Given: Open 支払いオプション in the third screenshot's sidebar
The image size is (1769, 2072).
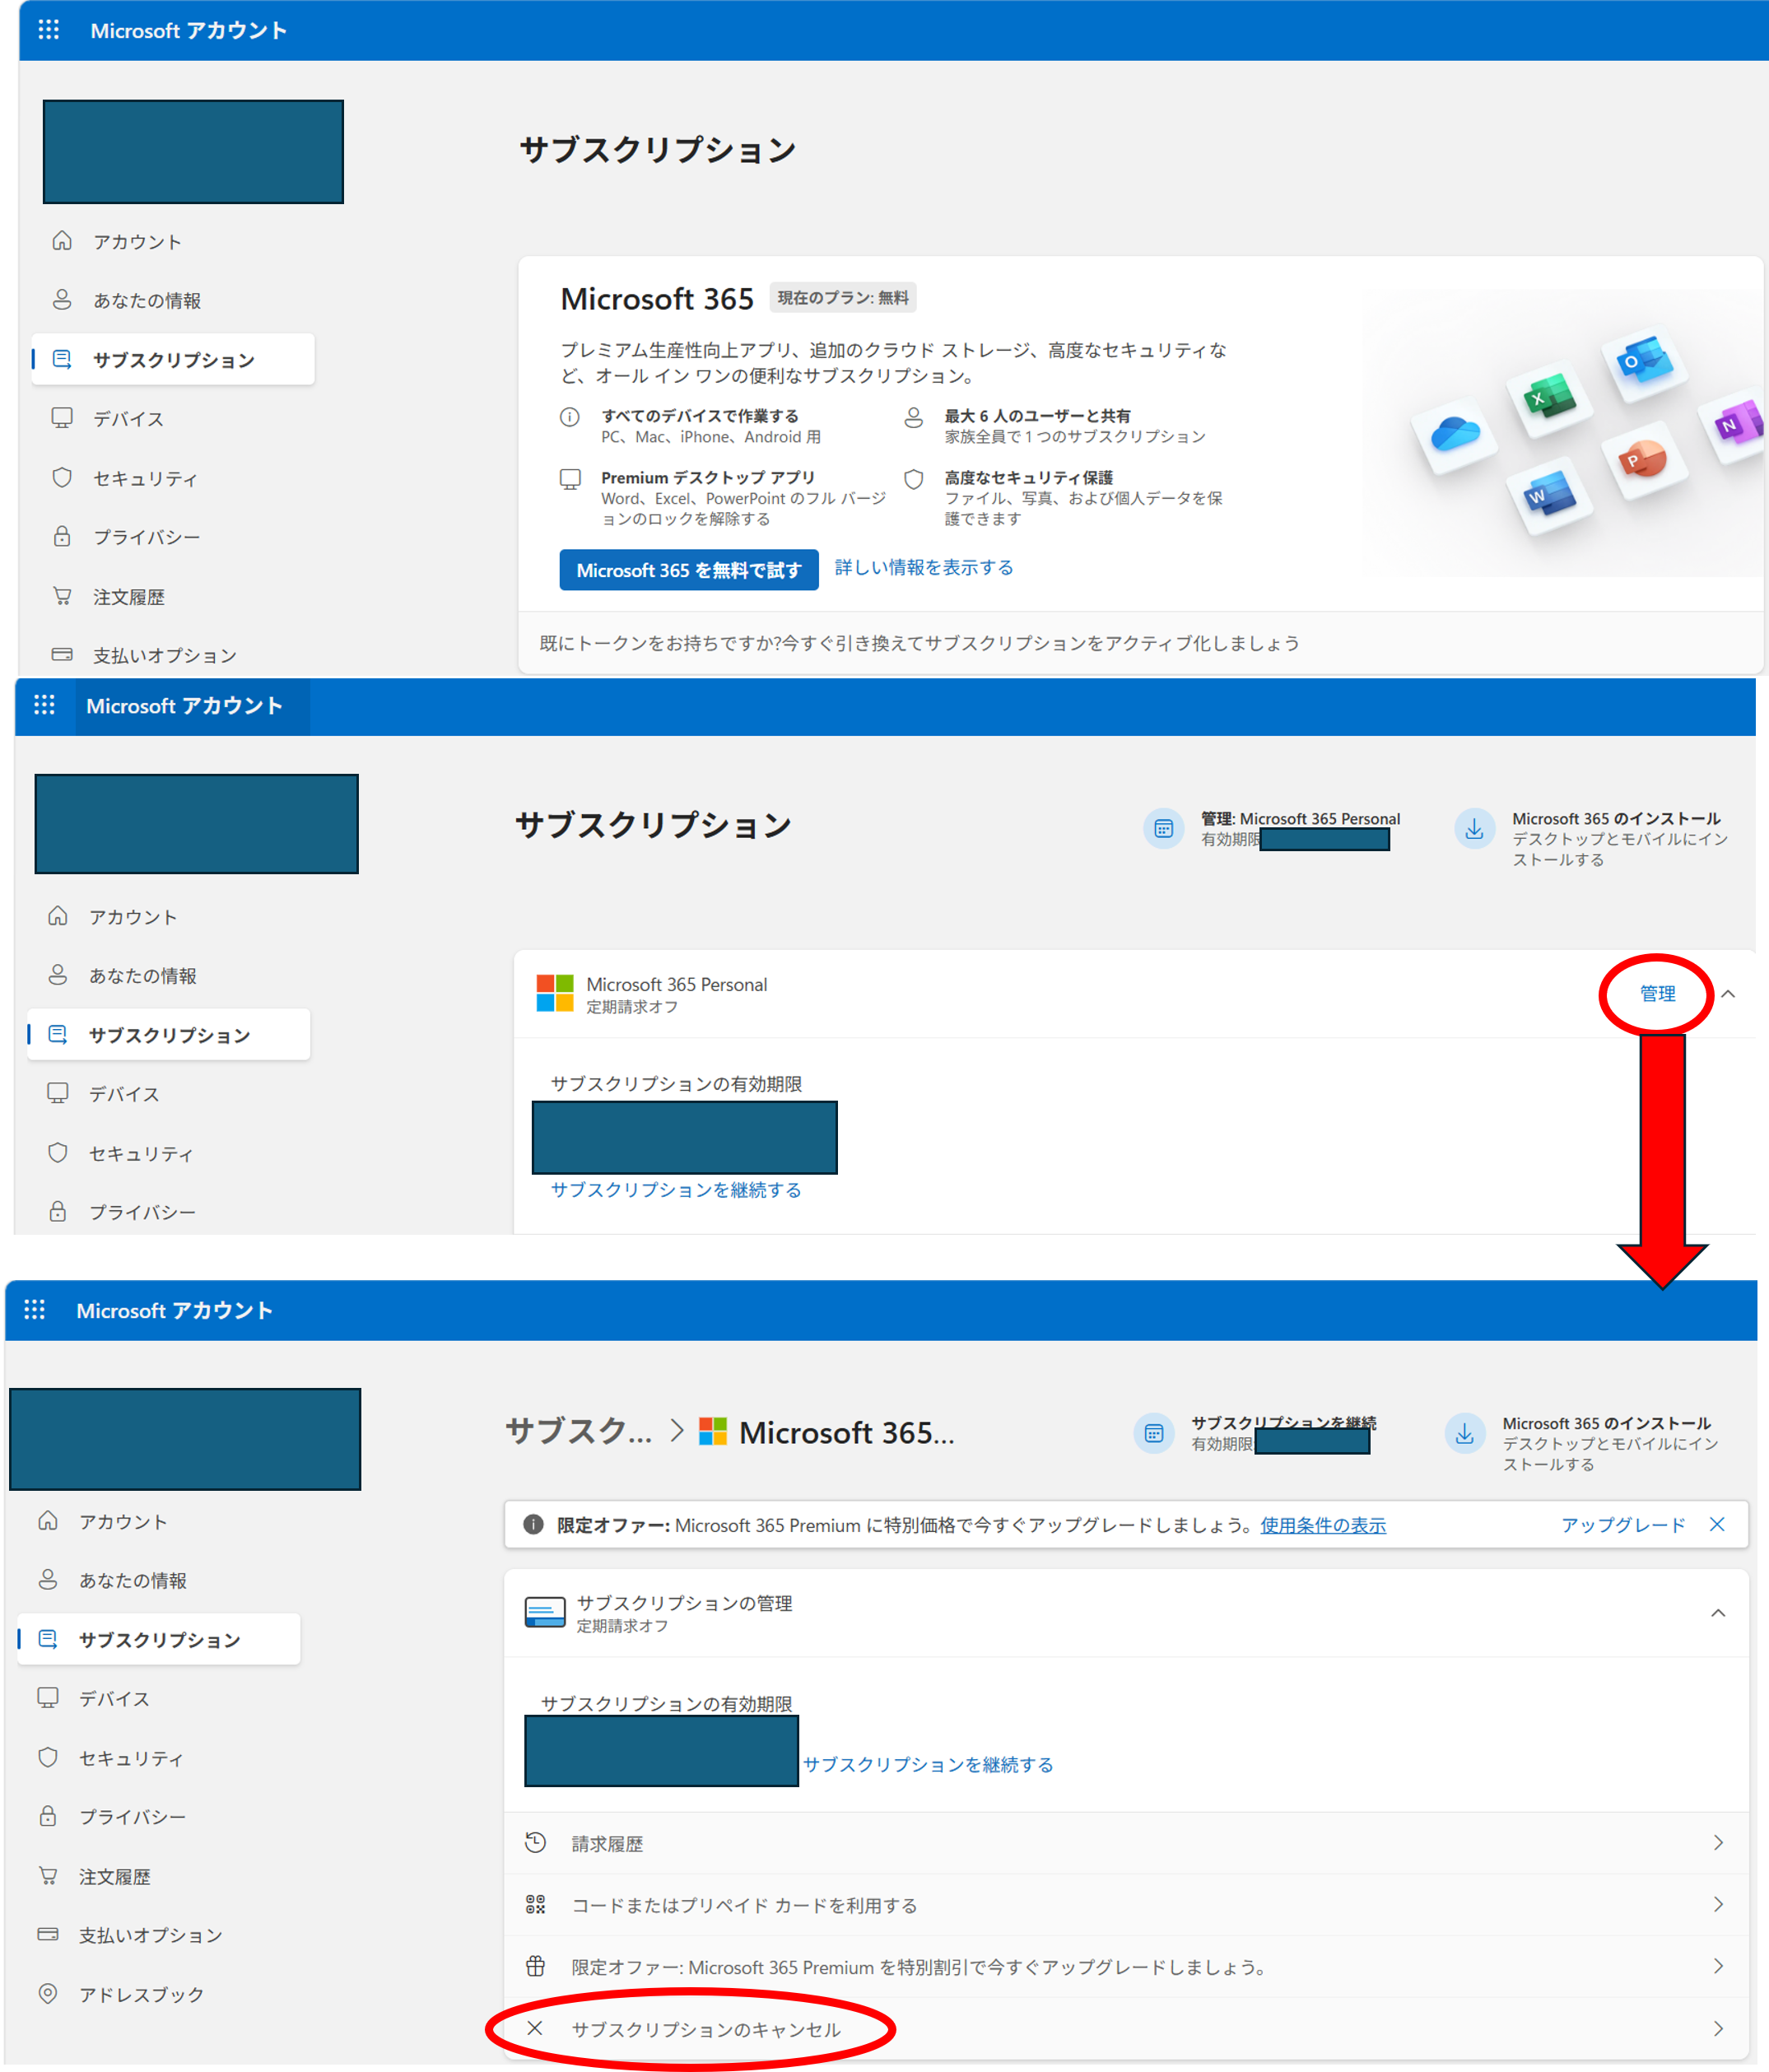Looking at the screenshot, I should point(150,1935).
